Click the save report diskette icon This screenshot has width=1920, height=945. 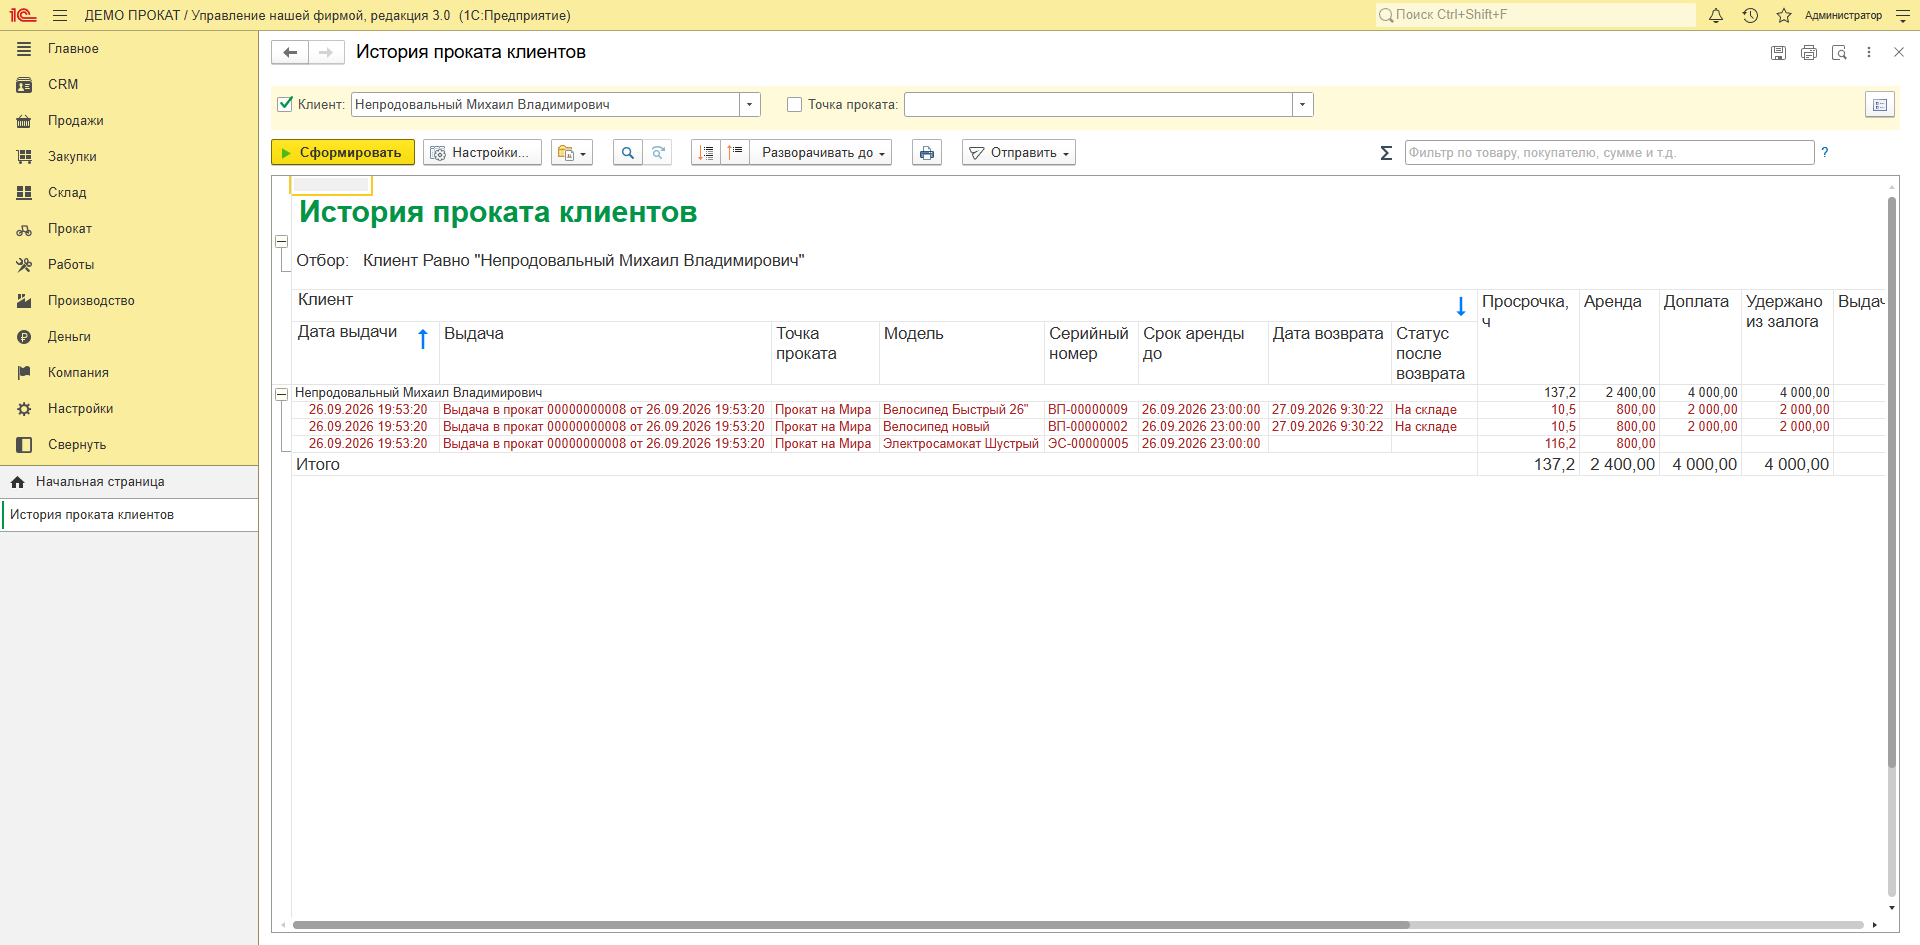[1778, 53]
